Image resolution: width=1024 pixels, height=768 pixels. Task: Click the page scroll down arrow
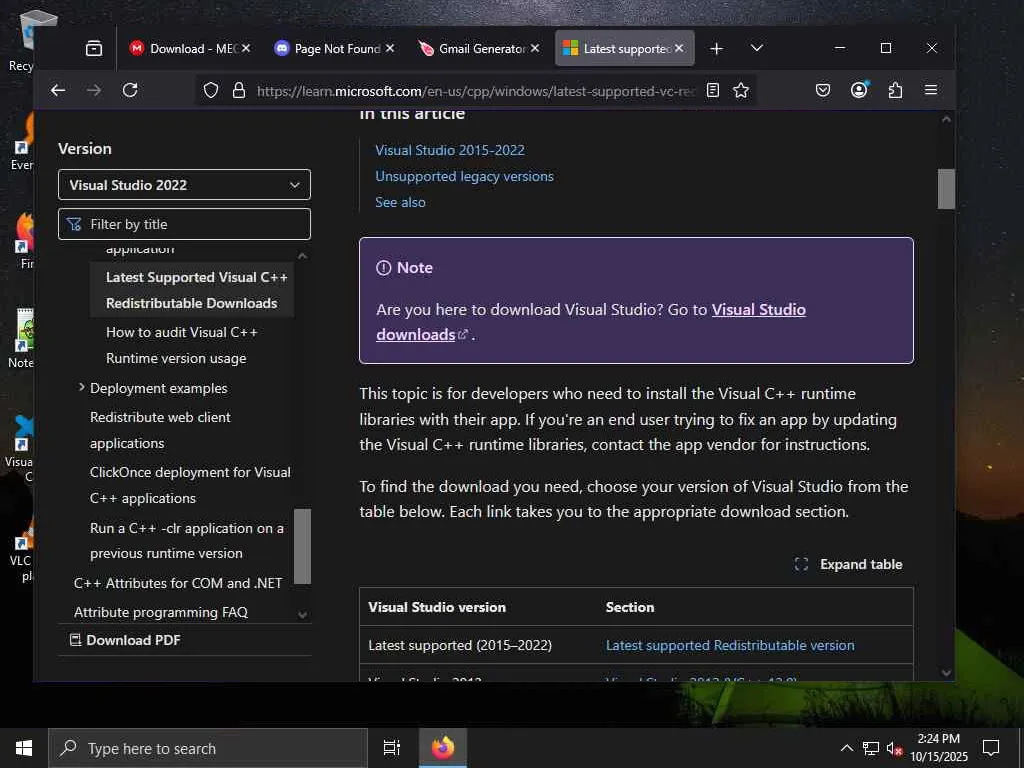946,673
